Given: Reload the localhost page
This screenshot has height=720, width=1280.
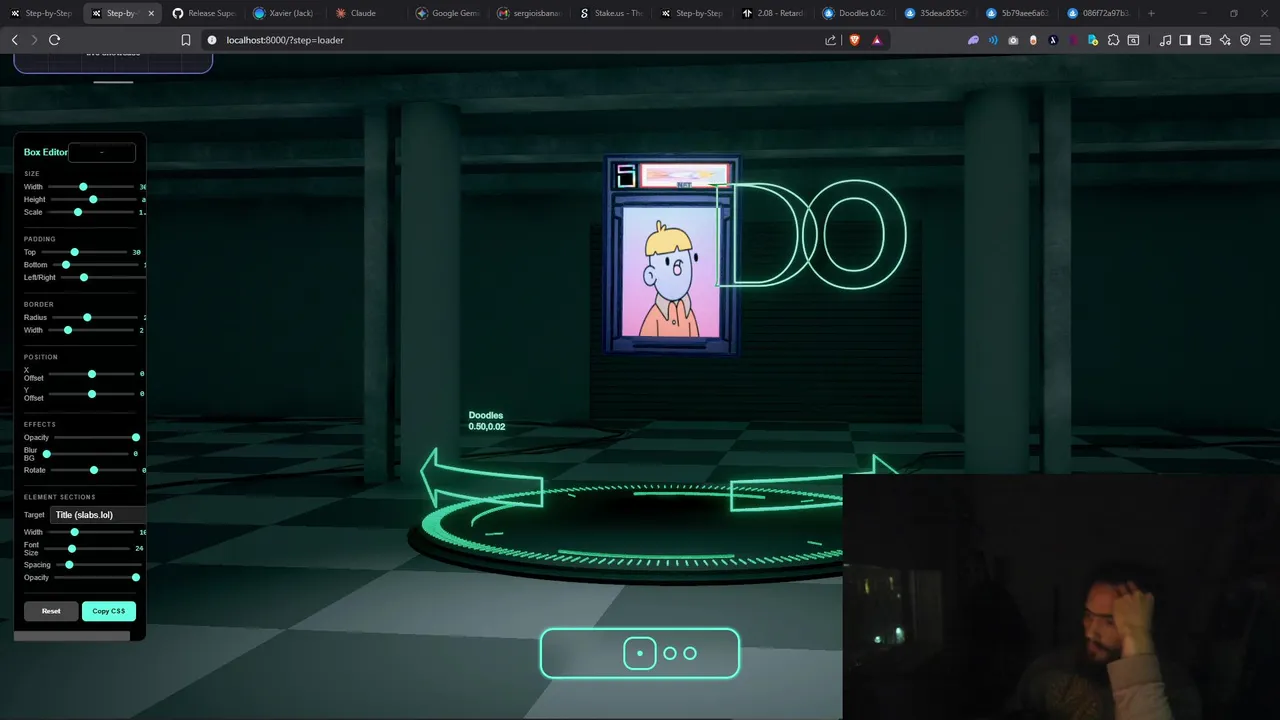Looking at the screenshot, I should click(54, 40).
